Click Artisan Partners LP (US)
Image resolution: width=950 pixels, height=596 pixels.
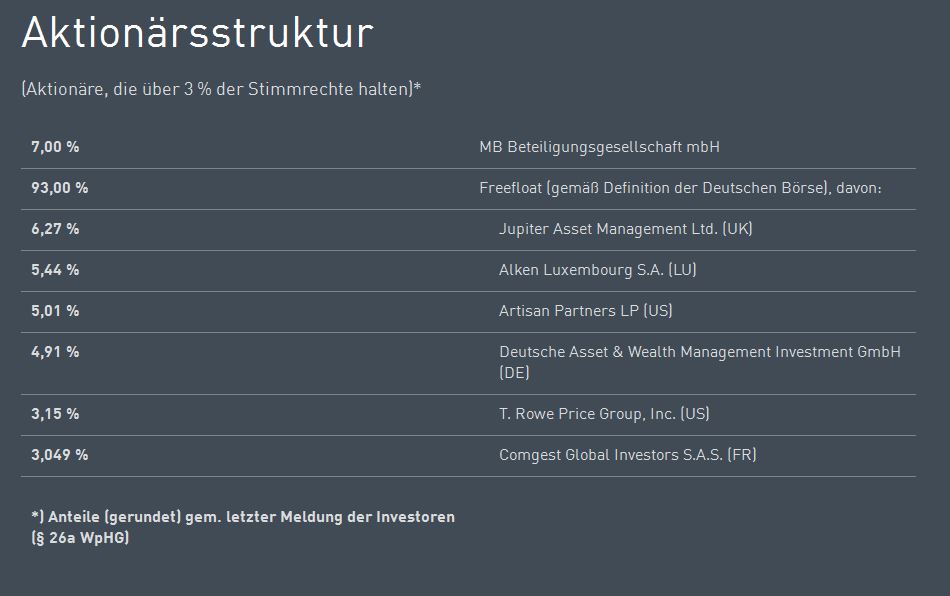tap(585, 311)
